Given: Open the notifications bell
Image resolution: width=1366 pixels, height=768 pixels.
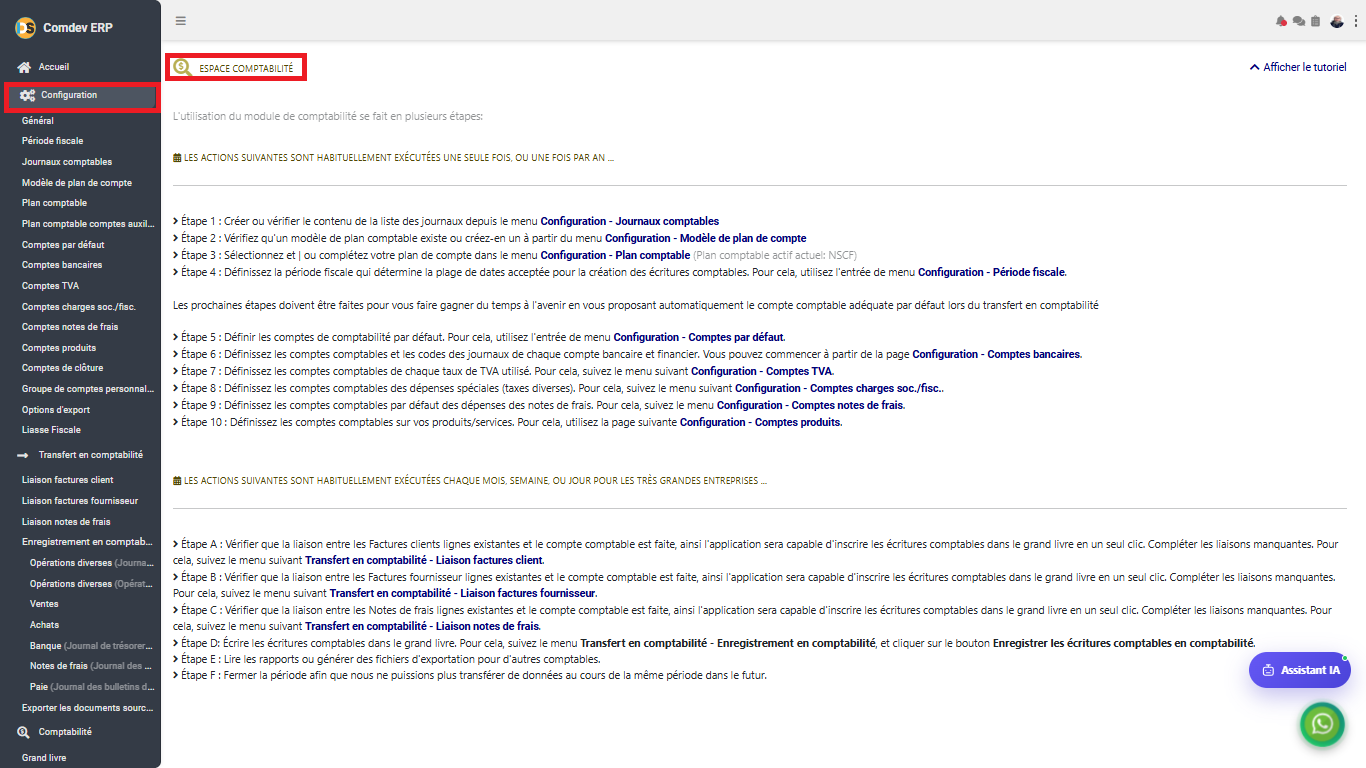Looking at the screenshot, I should pyautogui.click(x=1281, y=21).
